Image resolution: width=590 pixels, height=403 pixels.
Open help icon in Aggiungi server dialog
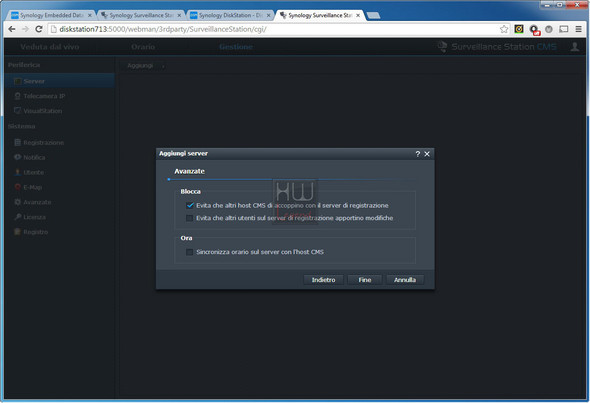418,154
